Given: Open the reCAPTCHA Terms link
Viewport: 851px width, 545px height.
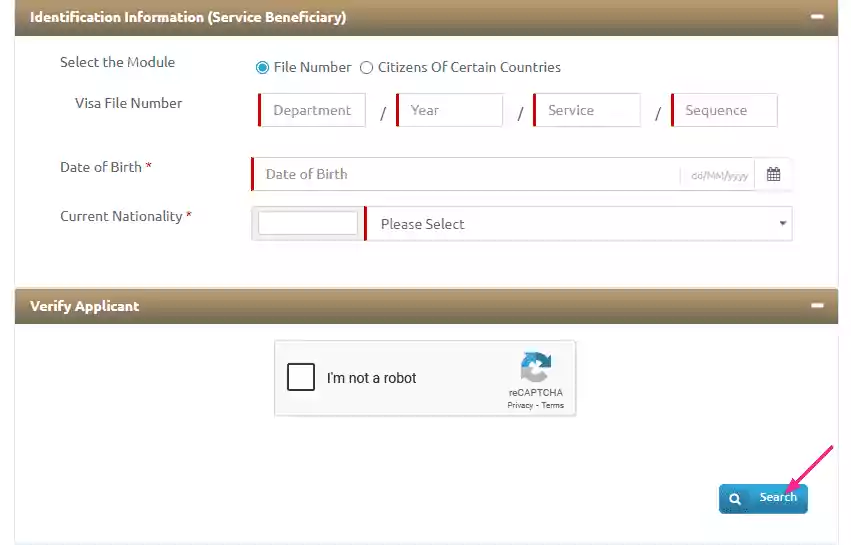Looking at the screenshot, I should (x=552, y=405).
